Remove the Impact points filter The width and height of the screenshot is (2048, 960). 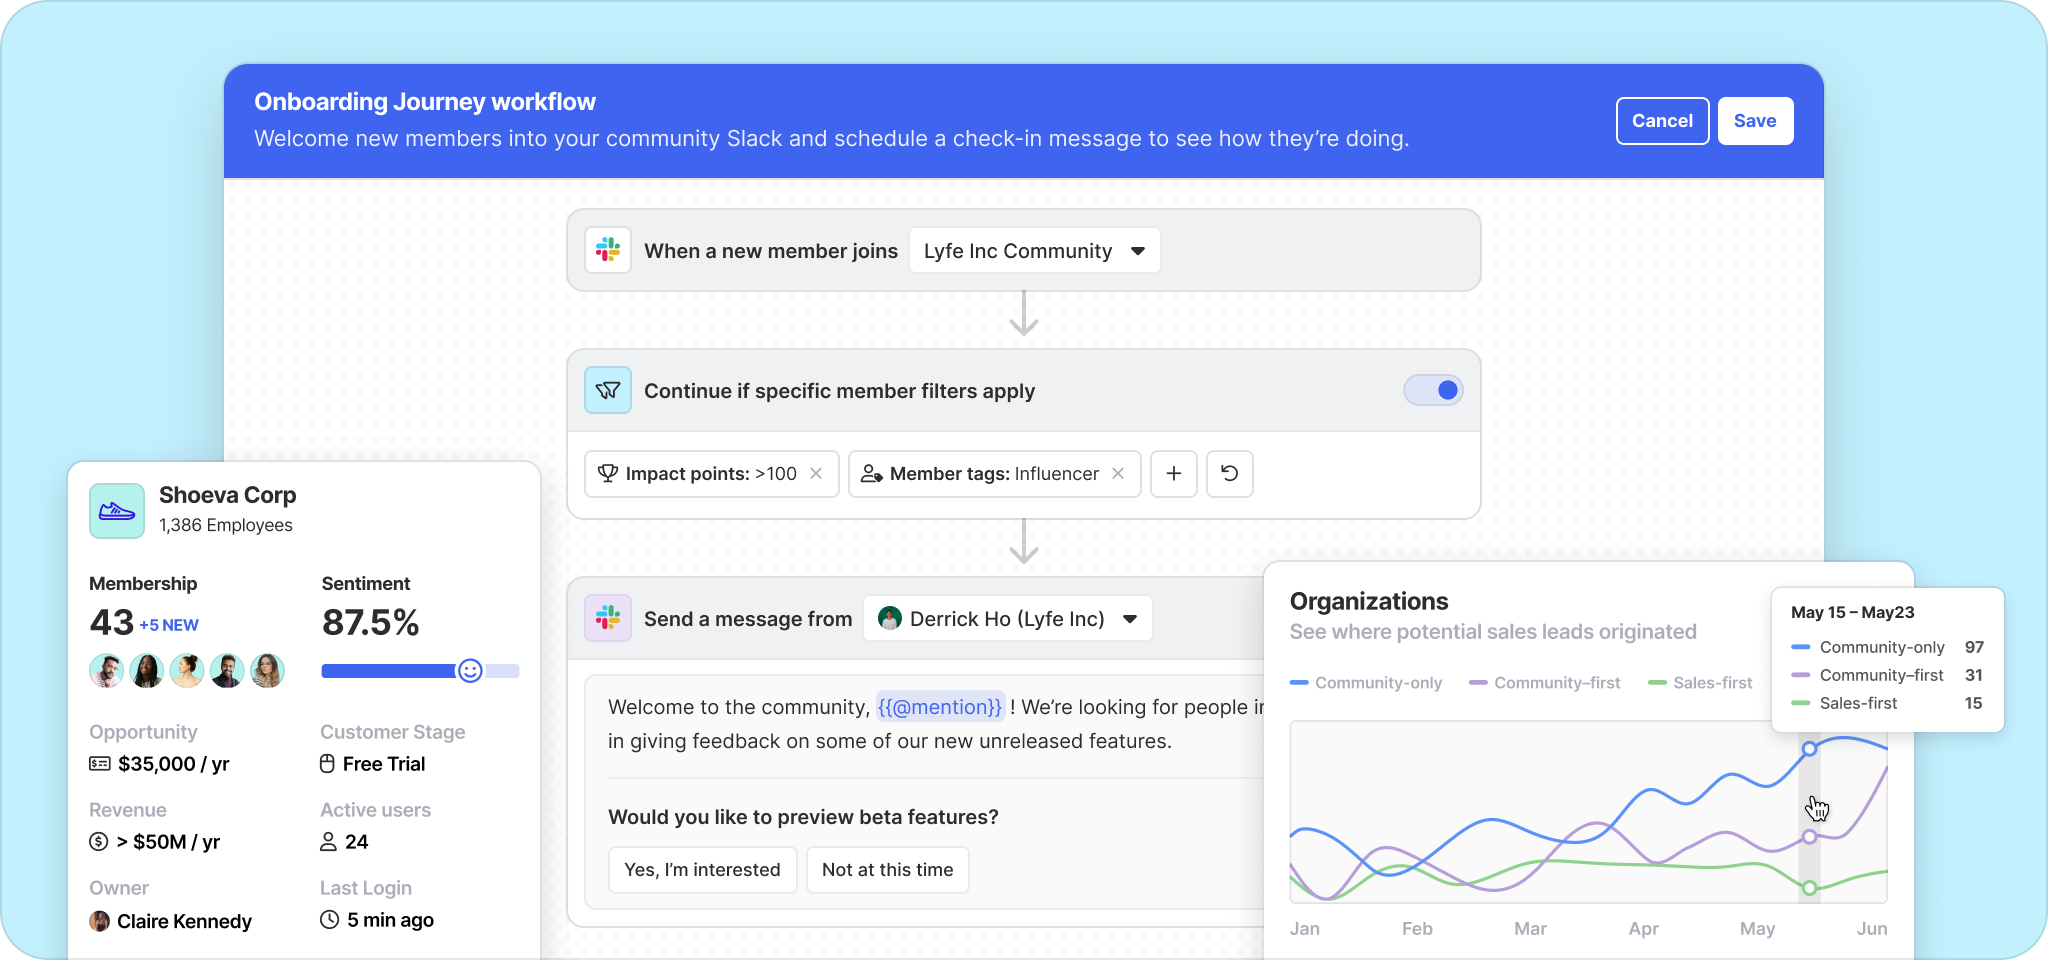[816, 474]
